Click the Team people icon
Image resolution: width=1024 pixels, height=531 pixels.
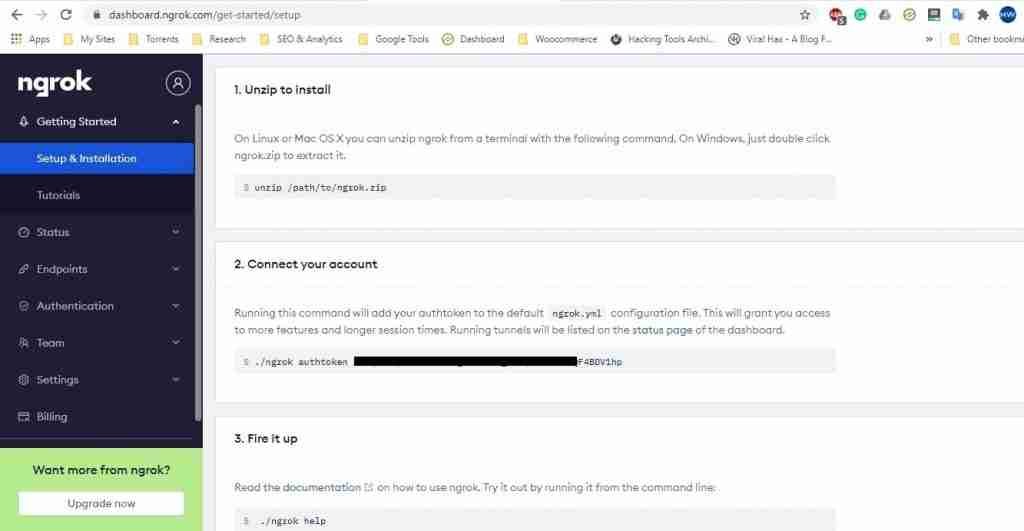point(24,343)
